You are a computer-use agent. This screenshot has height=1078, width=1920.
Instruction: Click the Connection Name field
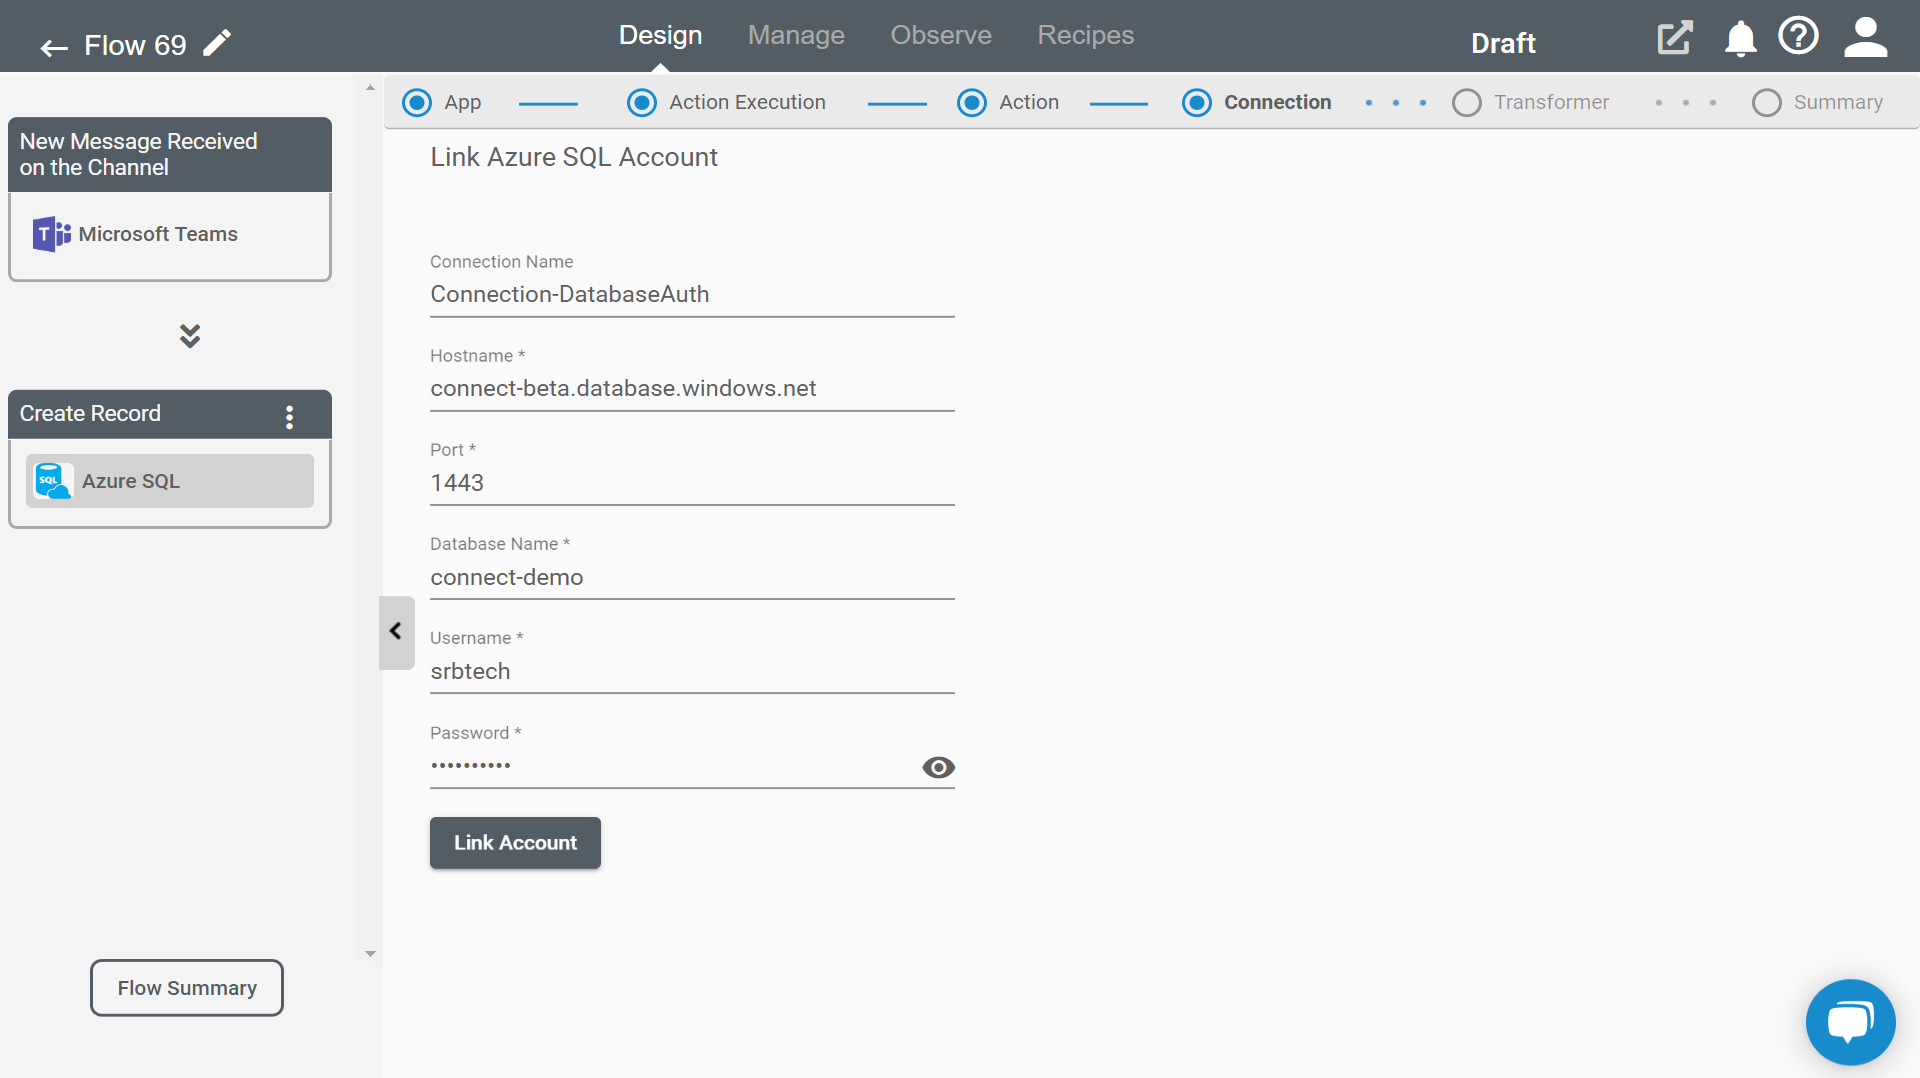692,295
